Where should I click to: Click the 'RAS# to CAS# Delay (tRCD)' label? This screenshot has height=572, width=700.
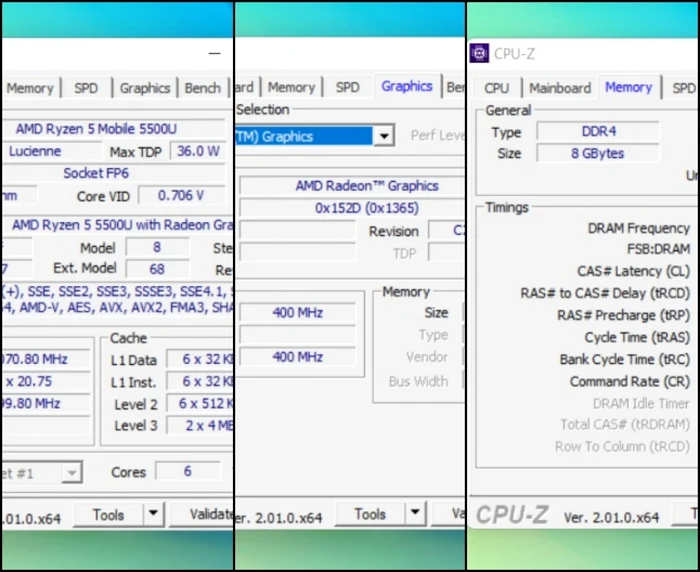coord(605,293)
